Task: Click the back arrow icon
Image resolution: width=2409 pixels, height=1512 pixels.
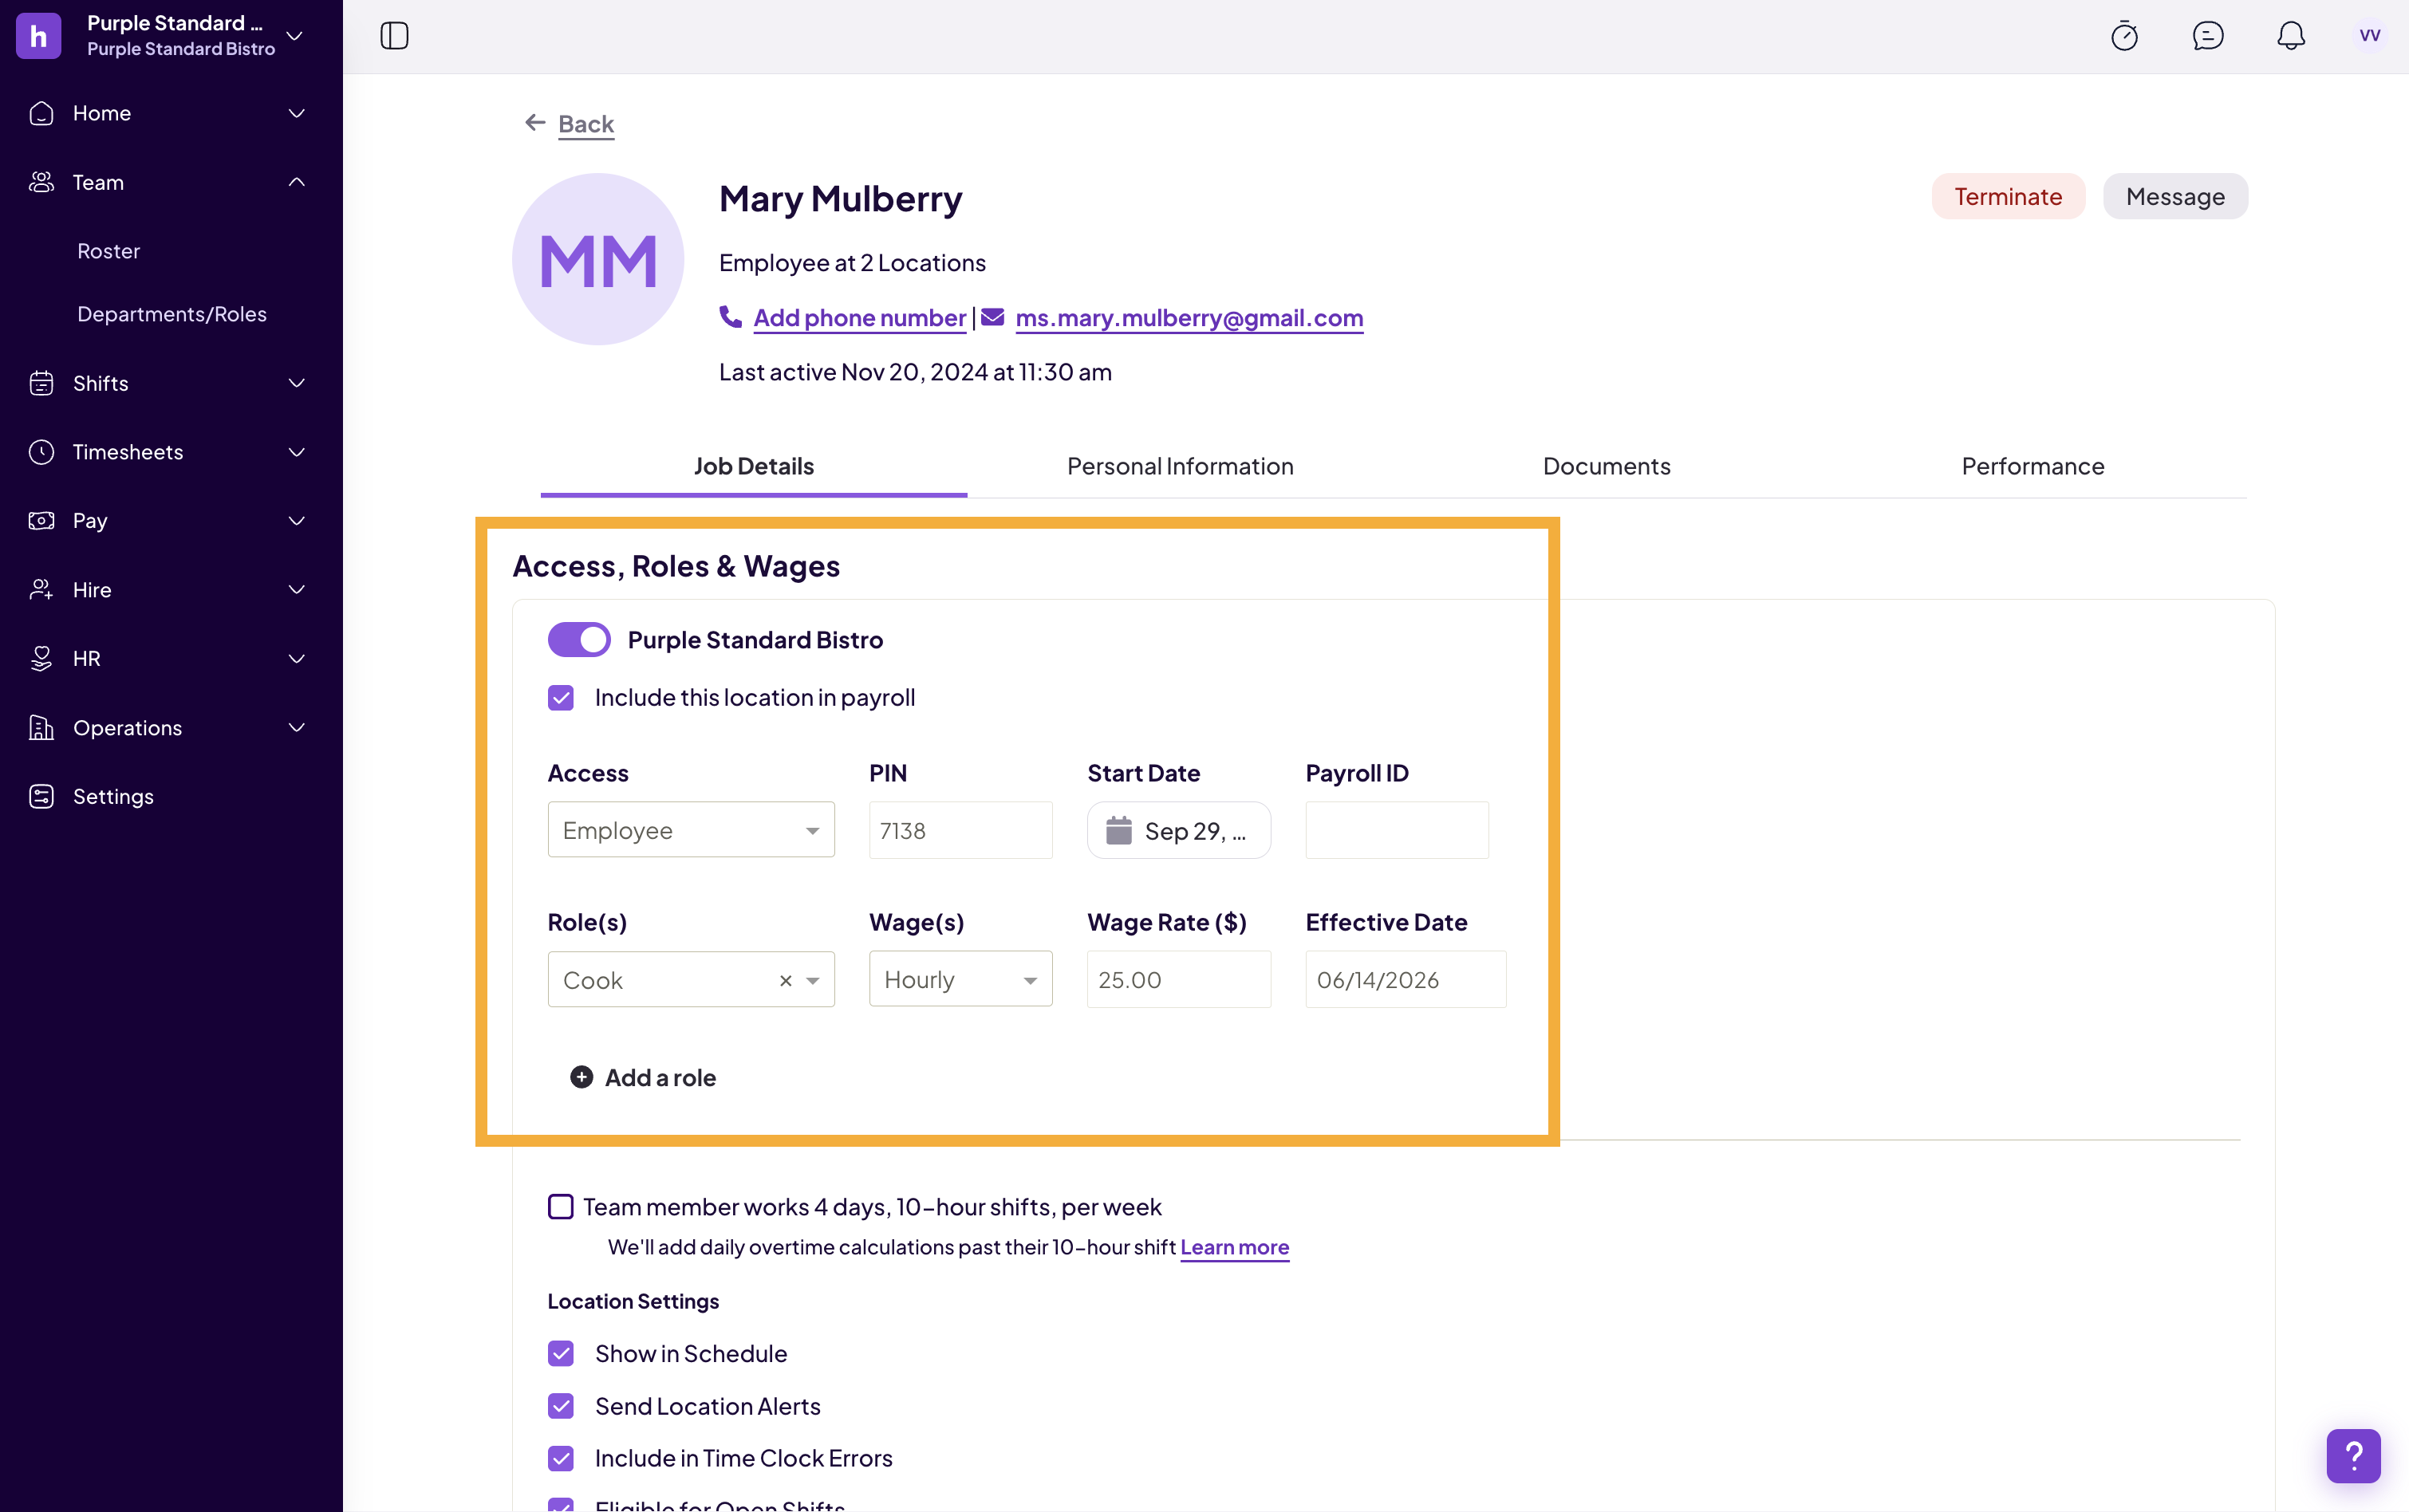Action: pyautogui.click(x=535, y=123)
